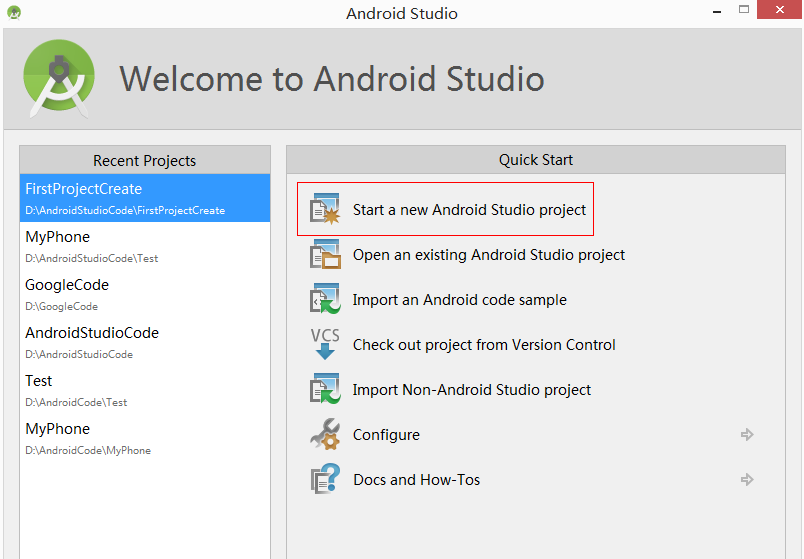Click the import code sample icon
804x559 pixels.
pos(325,299)
